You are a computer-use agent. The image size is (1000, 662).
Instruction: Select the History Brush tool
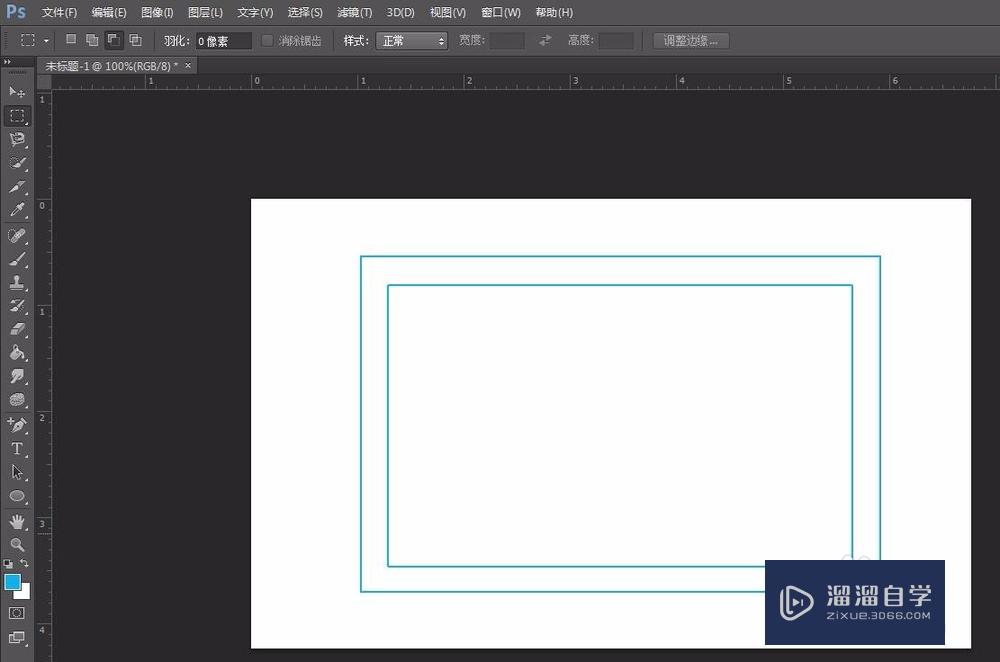click(x=17, y=306)
